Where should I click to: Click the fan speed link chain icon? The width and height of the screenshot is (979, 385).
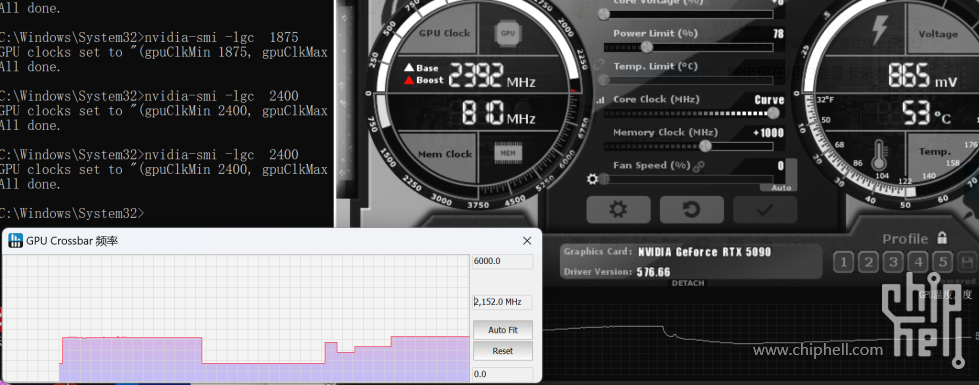click(699, 166)
